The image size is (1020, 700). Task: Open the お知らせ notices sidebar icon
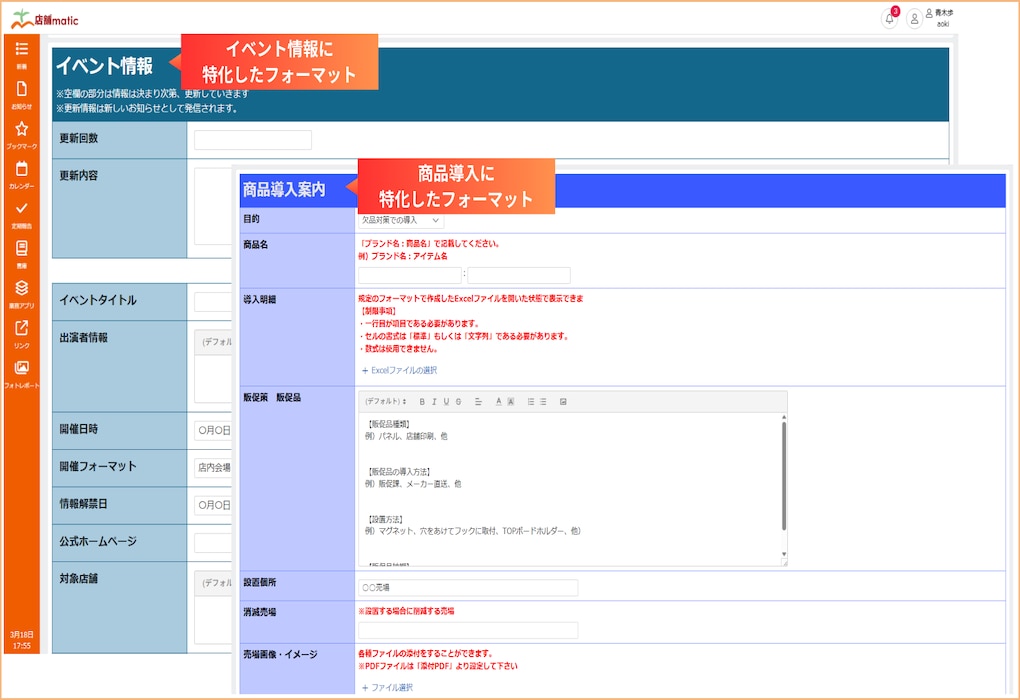tap(21, 92)
